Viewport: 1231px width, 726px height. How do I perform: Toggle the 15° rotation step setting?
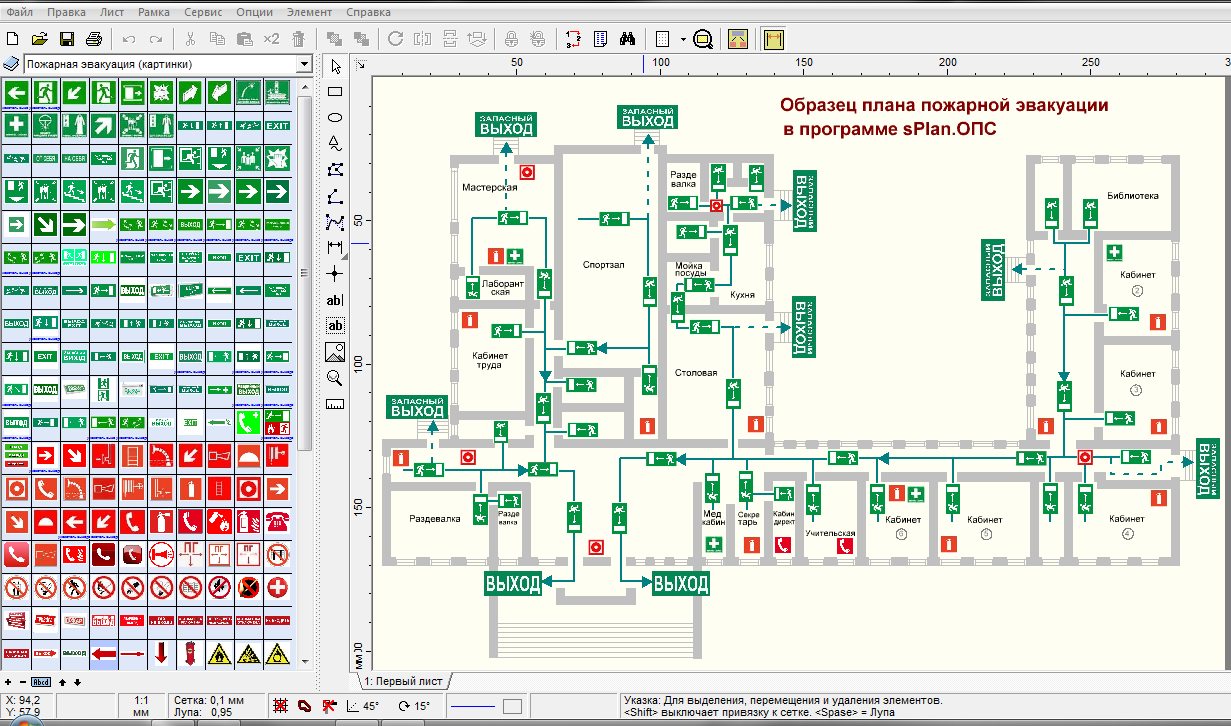(x=414, y=706)
